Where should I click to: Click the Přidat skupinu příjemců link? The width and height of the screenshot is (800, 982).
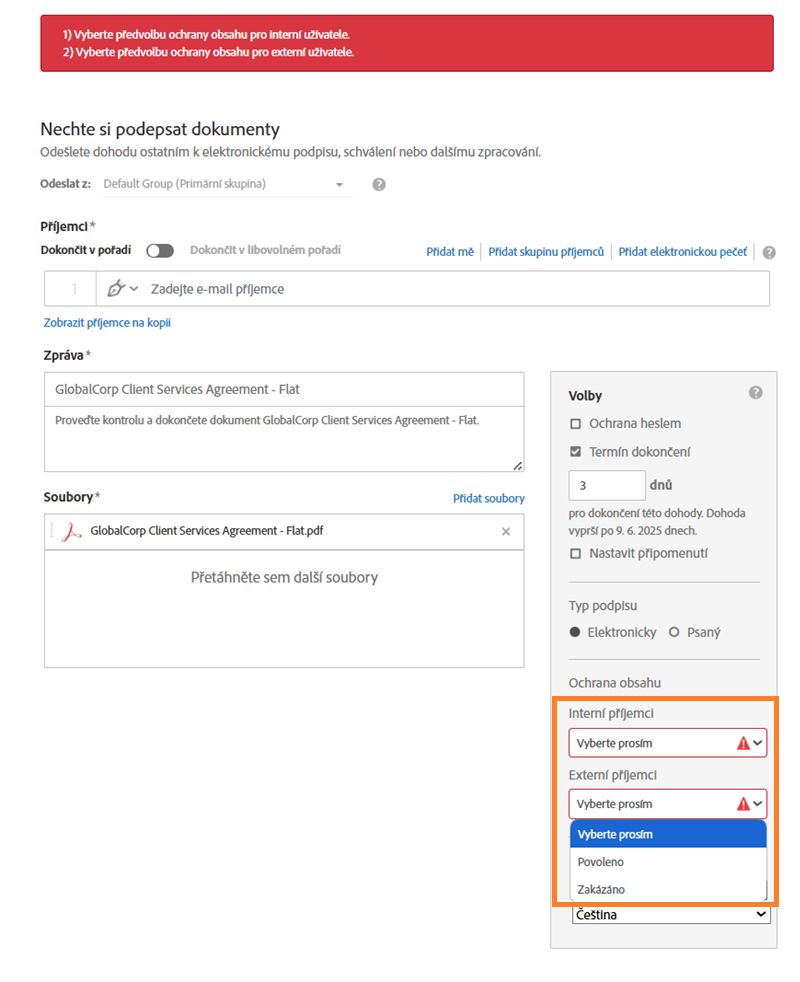[x=546, y=252]
